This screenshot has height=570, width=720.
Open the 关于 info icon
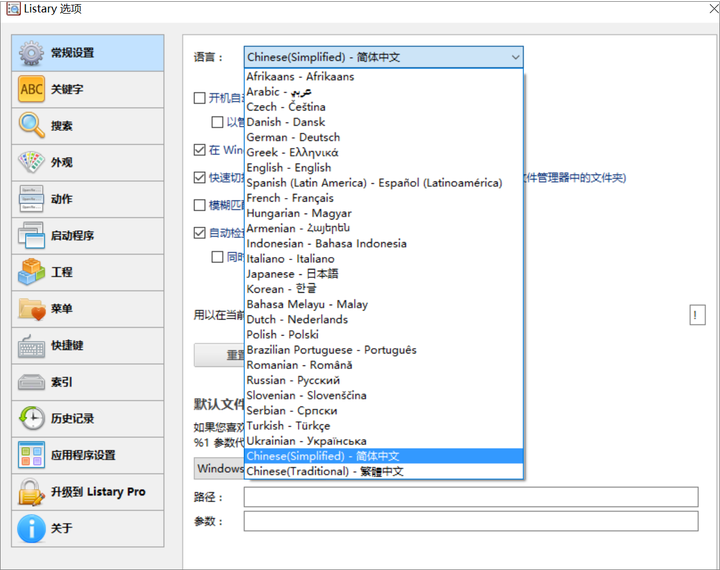31,528
